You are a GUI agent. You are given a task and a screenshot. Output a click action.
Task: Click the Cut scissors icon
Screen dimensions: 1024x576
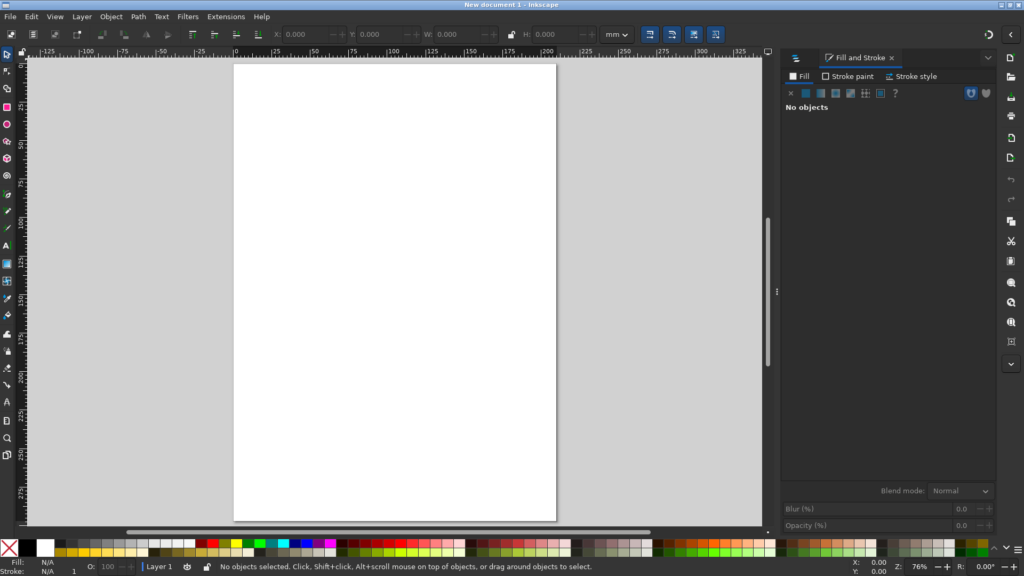[1011, 241]
